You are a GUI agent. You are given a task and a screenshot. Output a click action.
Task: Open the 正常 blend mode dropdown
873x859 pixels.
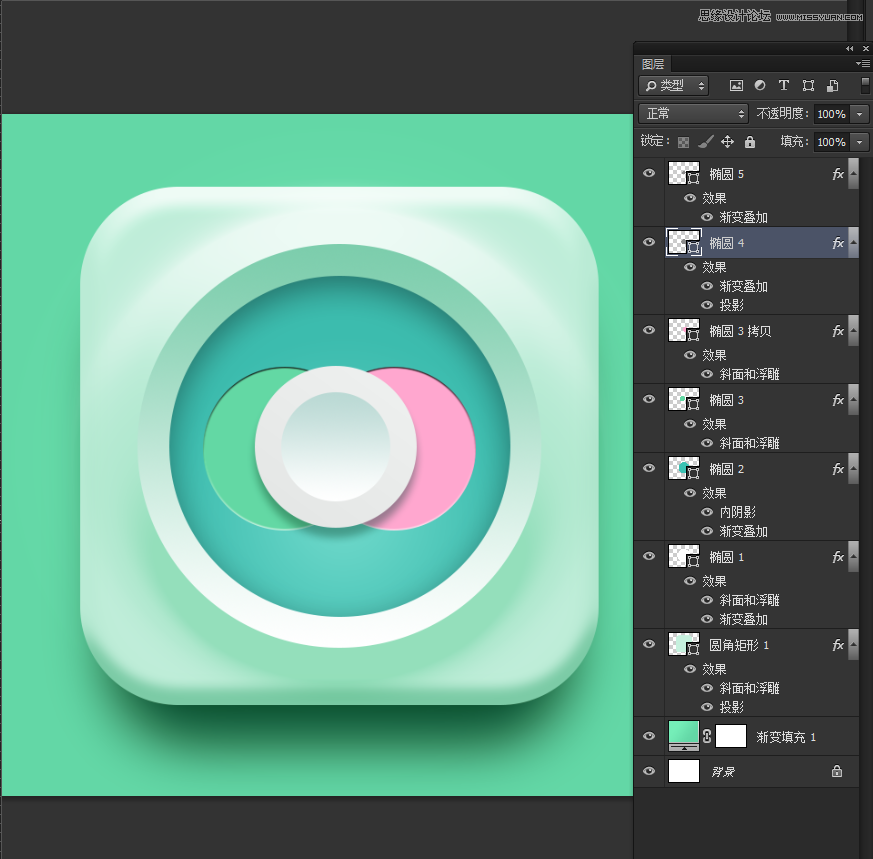tap(693, 114)
